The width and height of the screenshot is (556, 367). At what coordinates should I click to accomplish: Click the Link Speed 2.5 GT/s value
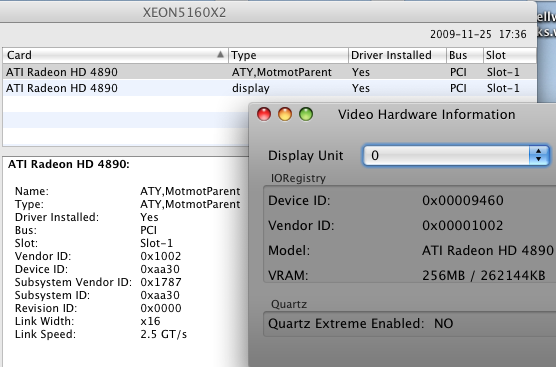[x=163, y=334]
